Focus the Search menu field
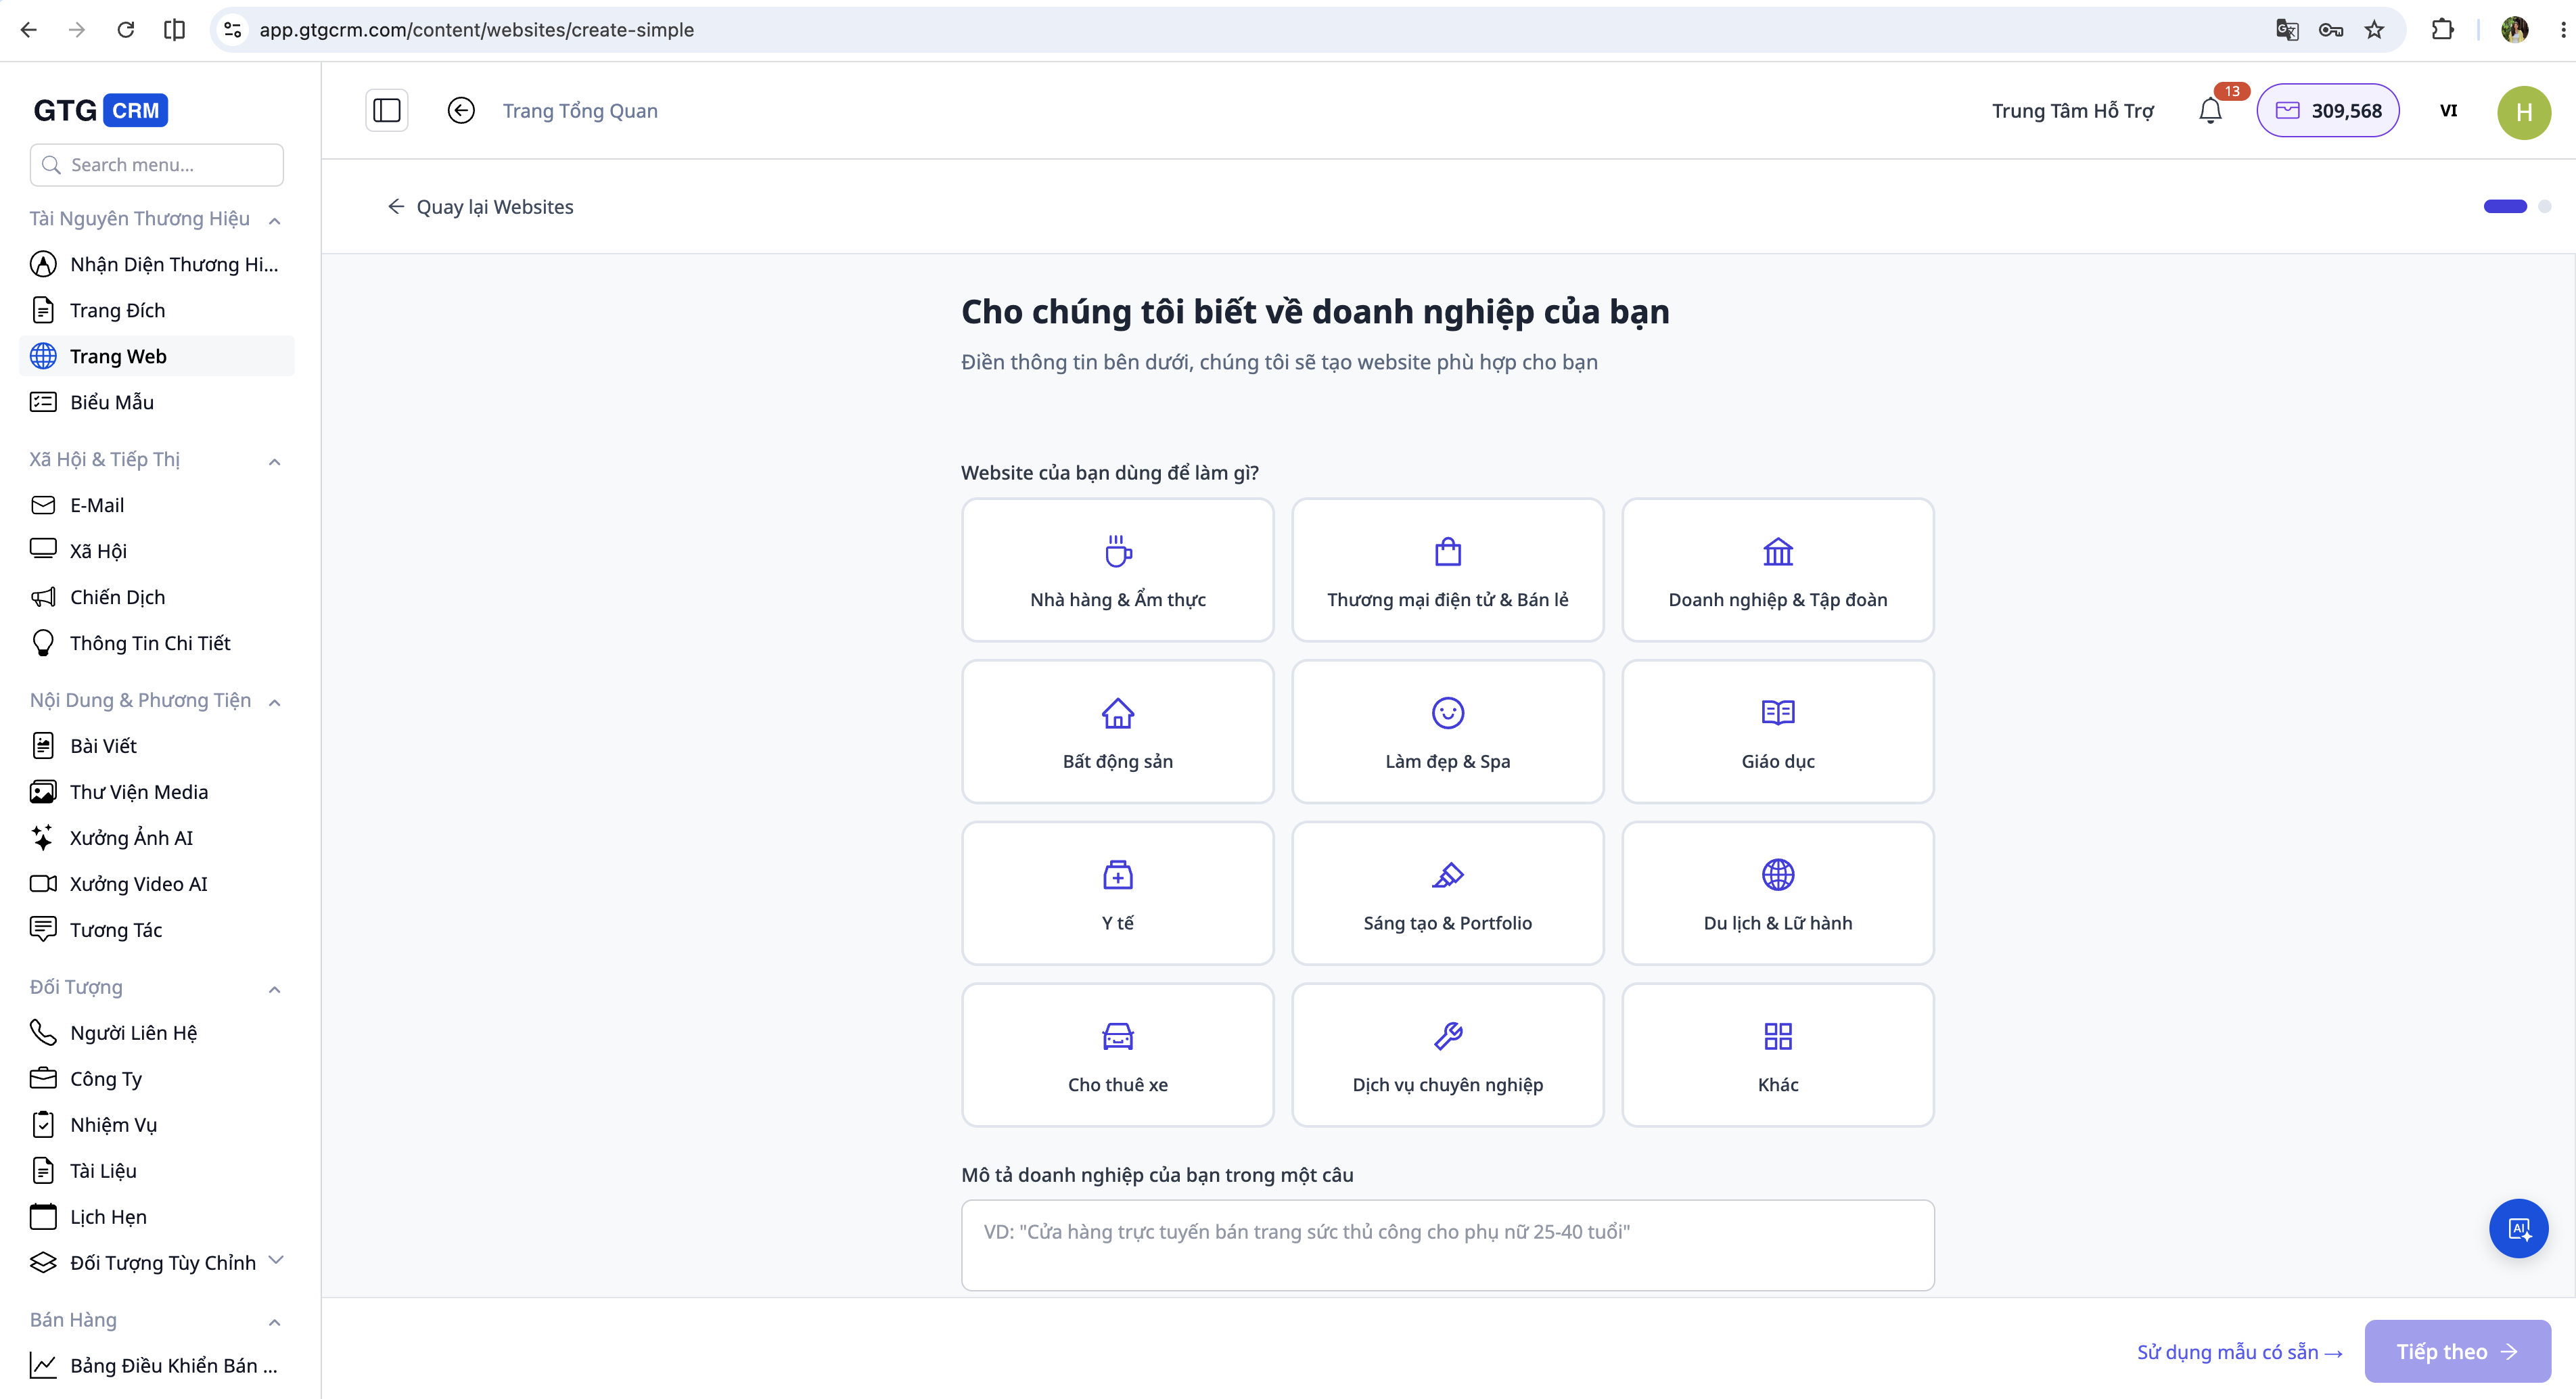This screenshot has height=1399, width=2576. [x=157, y=165]
